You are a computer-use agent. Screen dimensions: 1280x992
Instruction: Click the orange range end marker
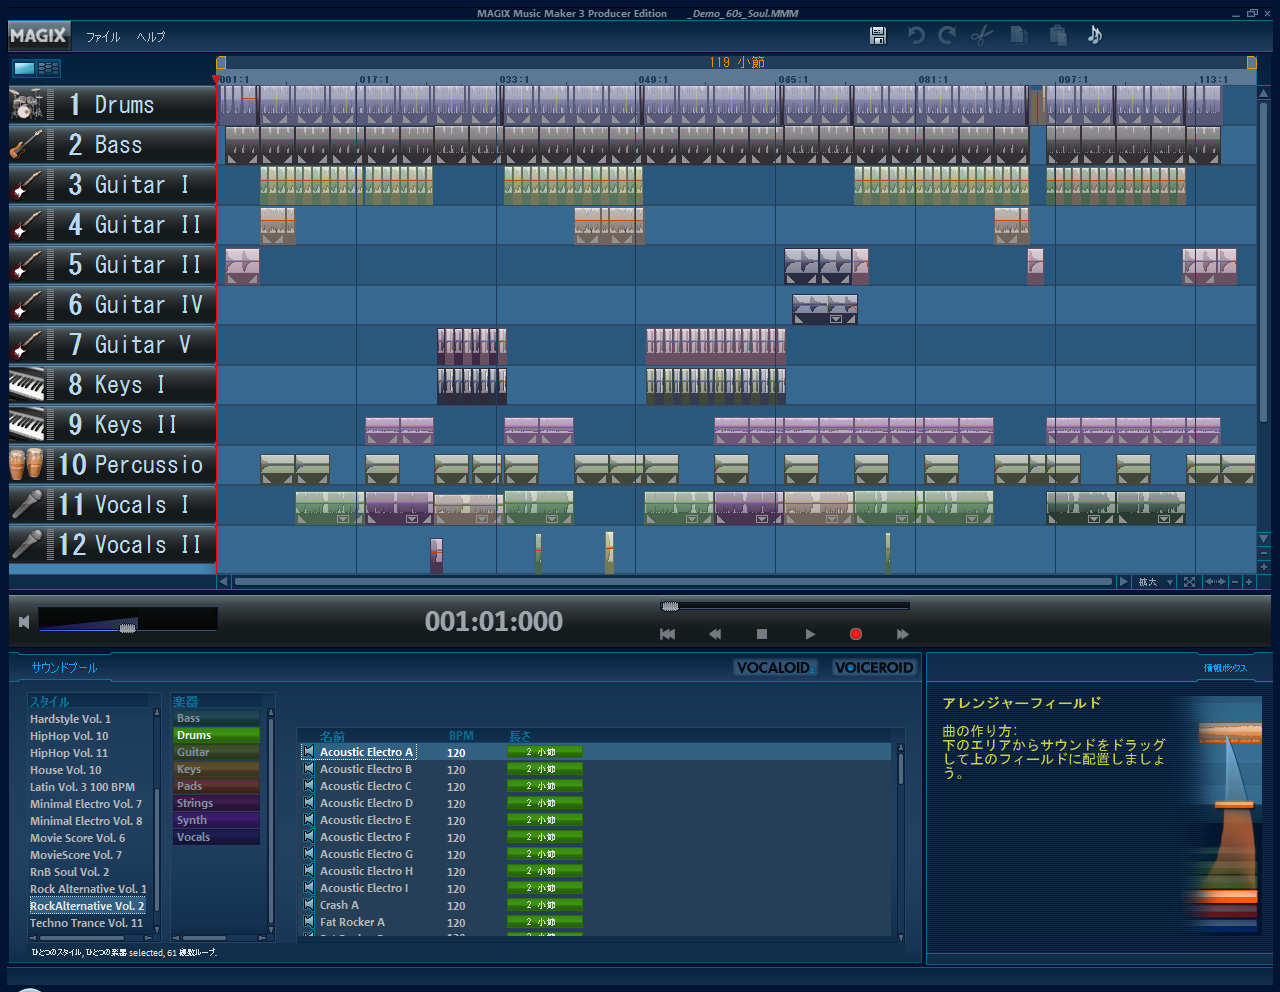(1251, 62)
